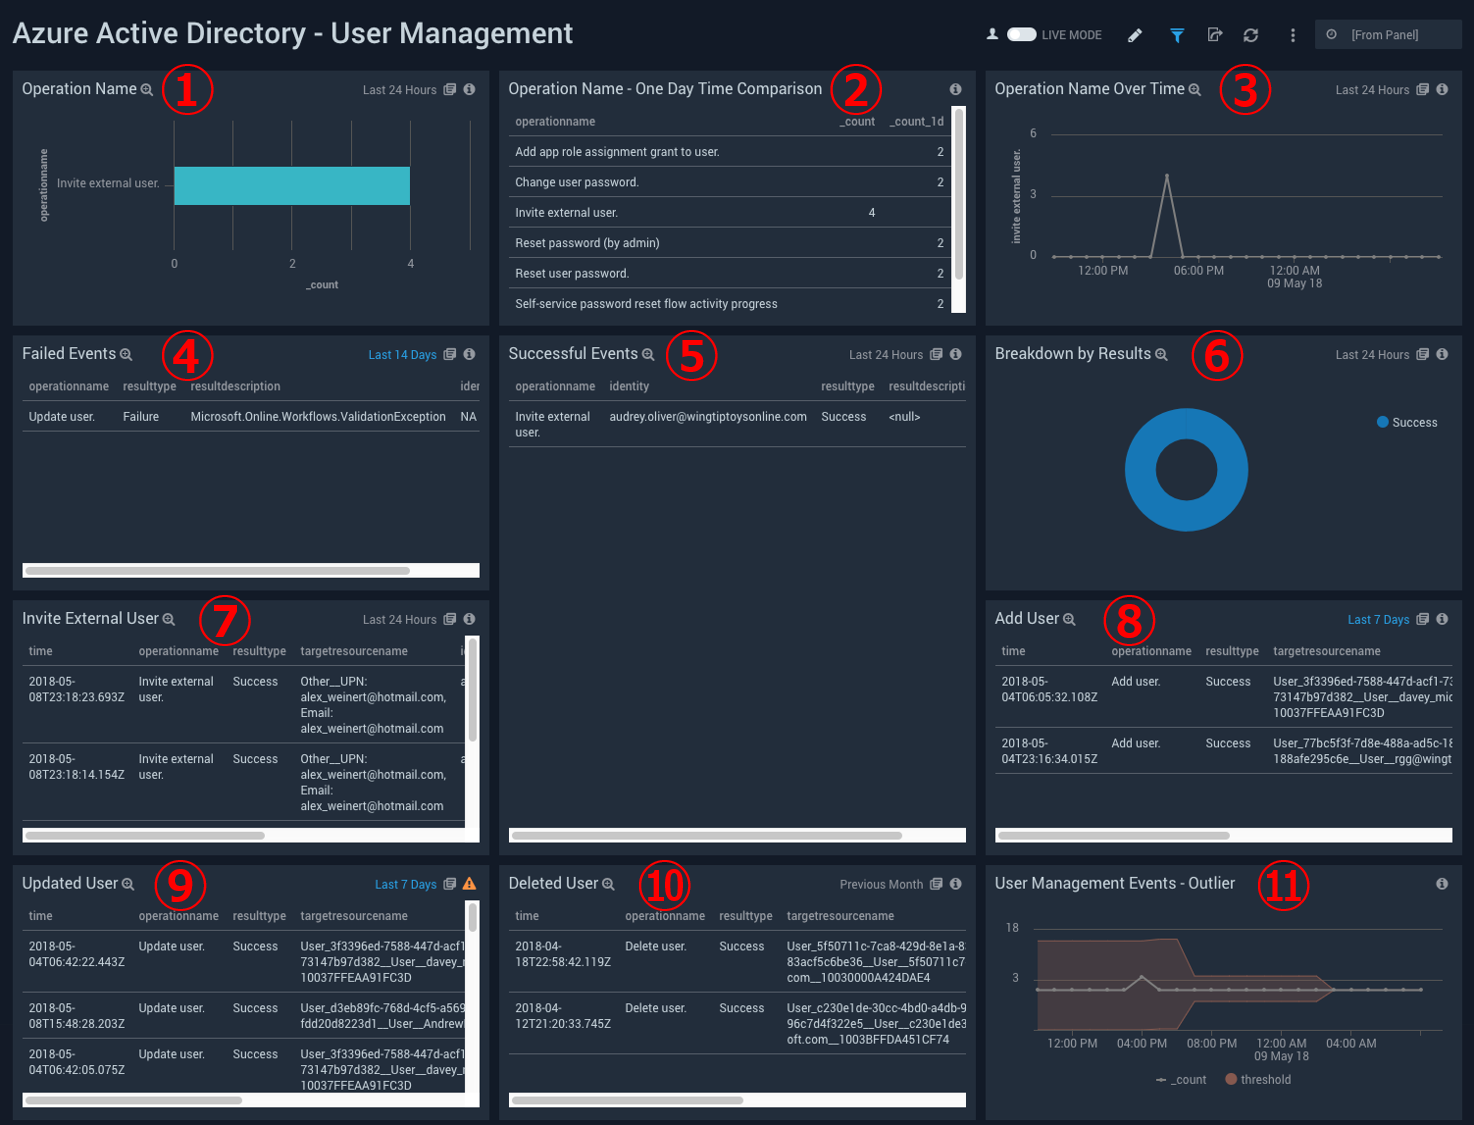
Task: Click the teal Invite external user bar
Action: point(292,186)
